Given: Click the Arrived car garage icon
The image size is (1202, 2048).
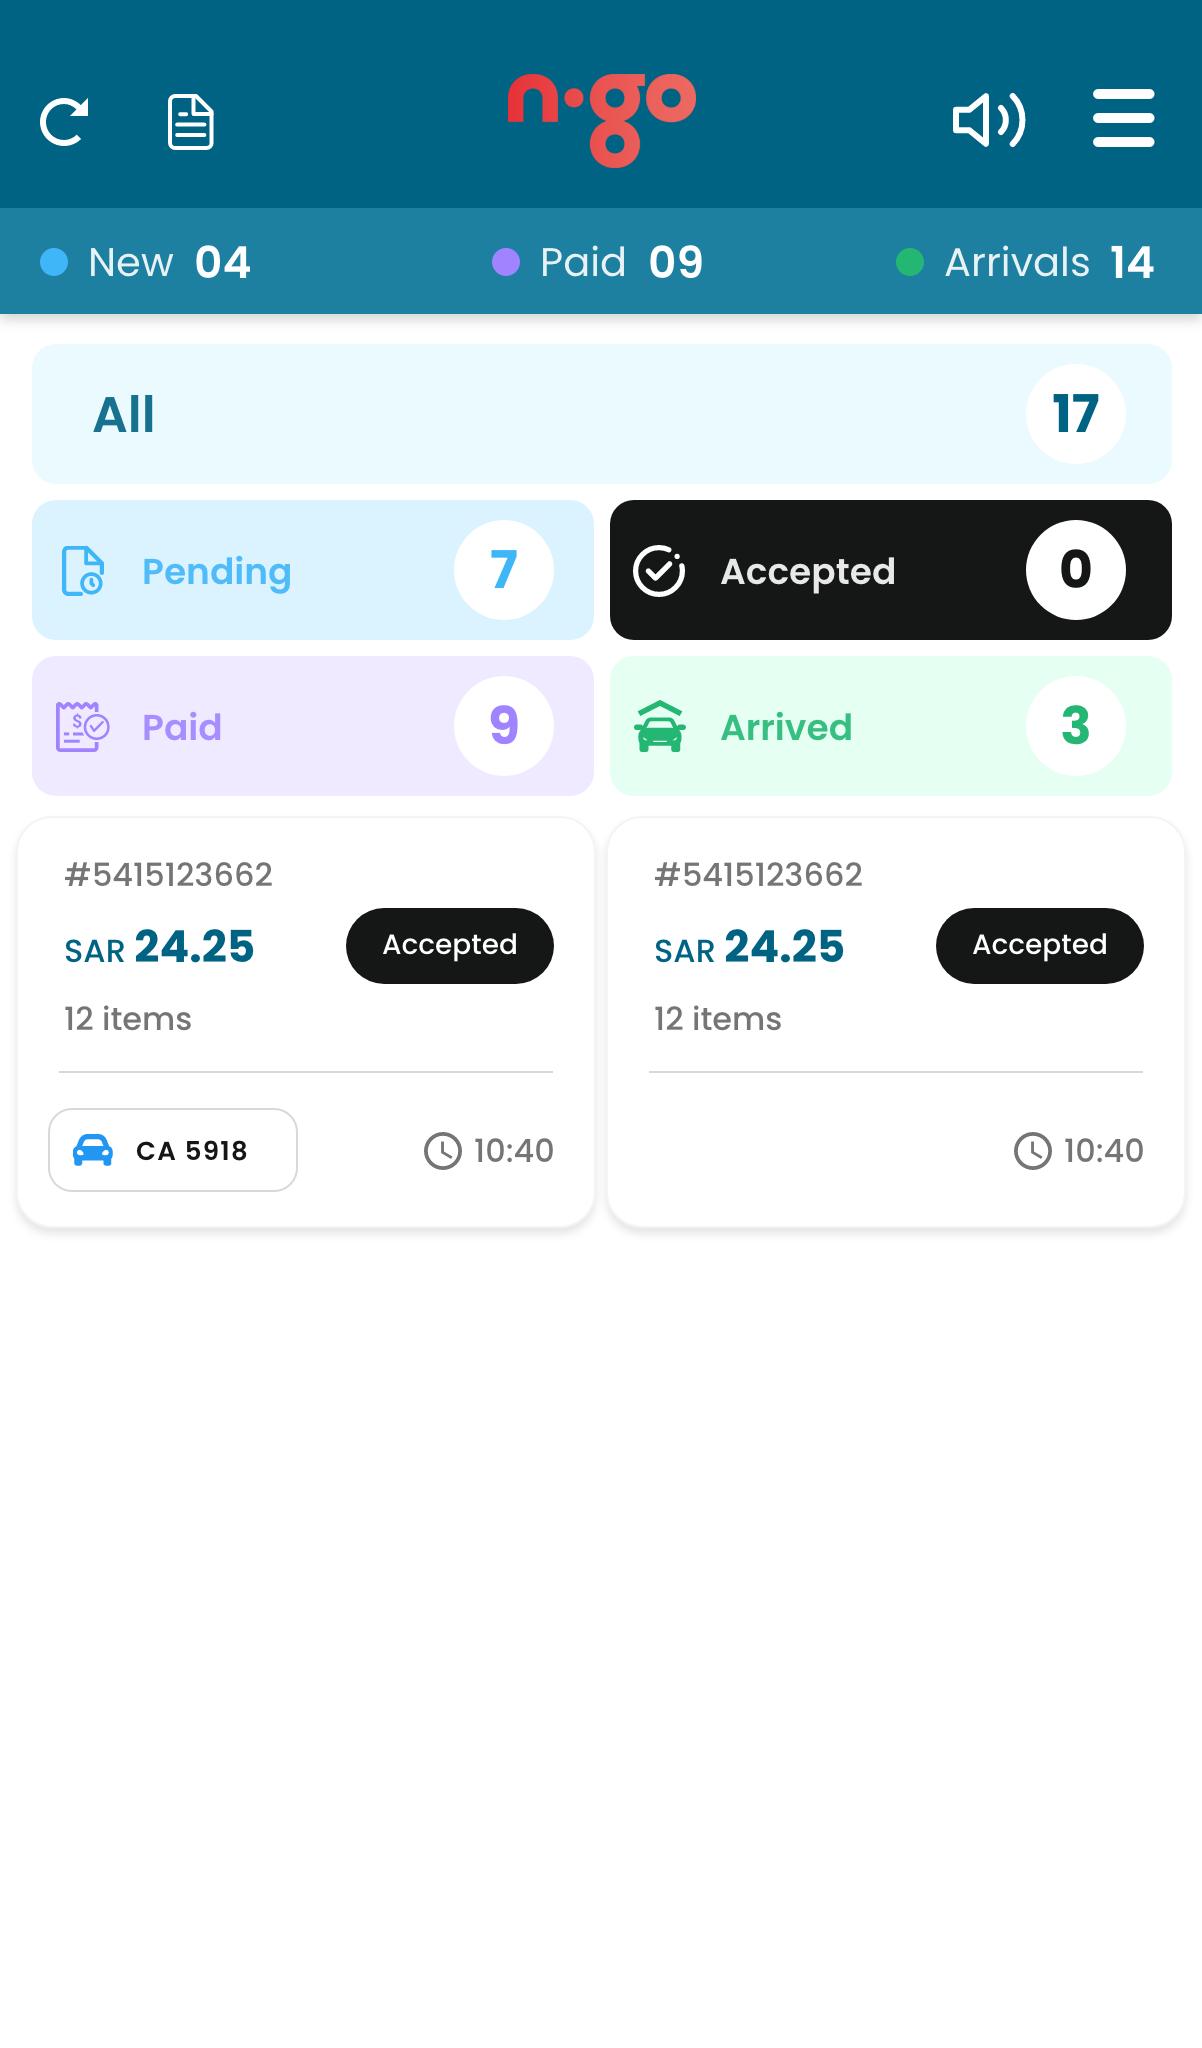Looking at the screenshot, I should point(660,727).
